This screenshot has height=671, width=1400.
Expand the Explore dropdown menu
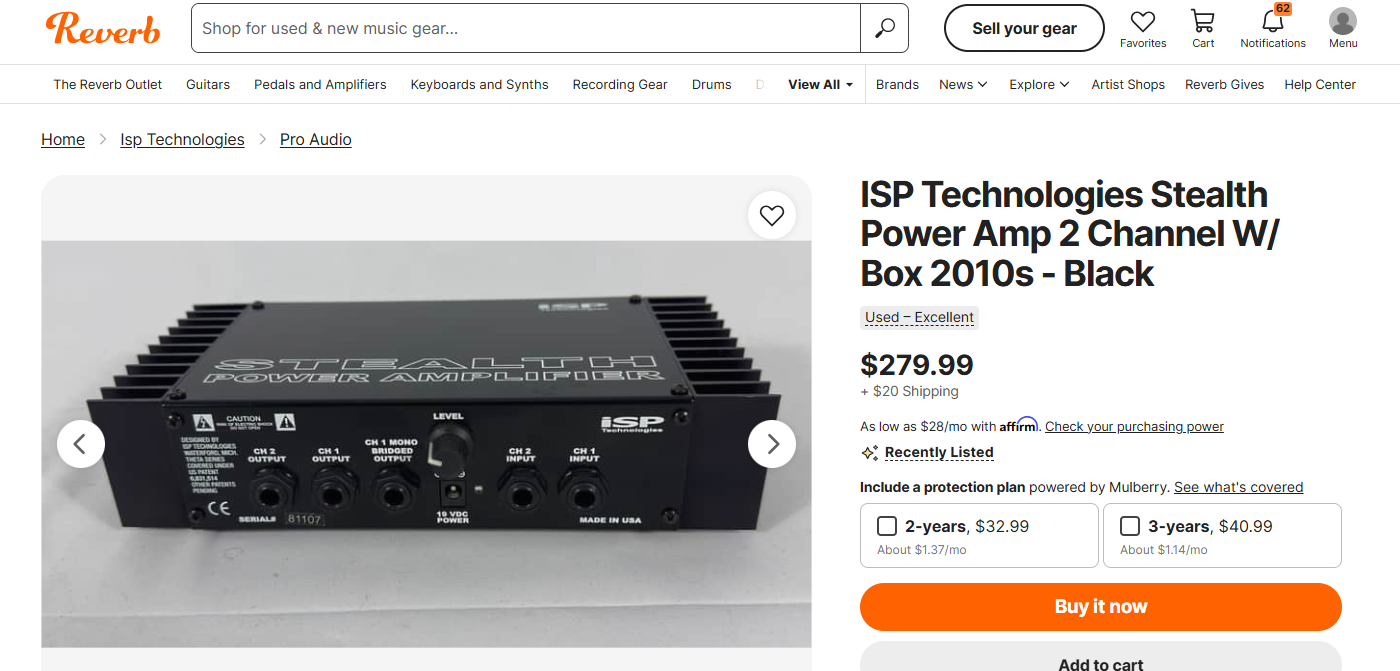pyautogui.click(x=1039, y=85)
